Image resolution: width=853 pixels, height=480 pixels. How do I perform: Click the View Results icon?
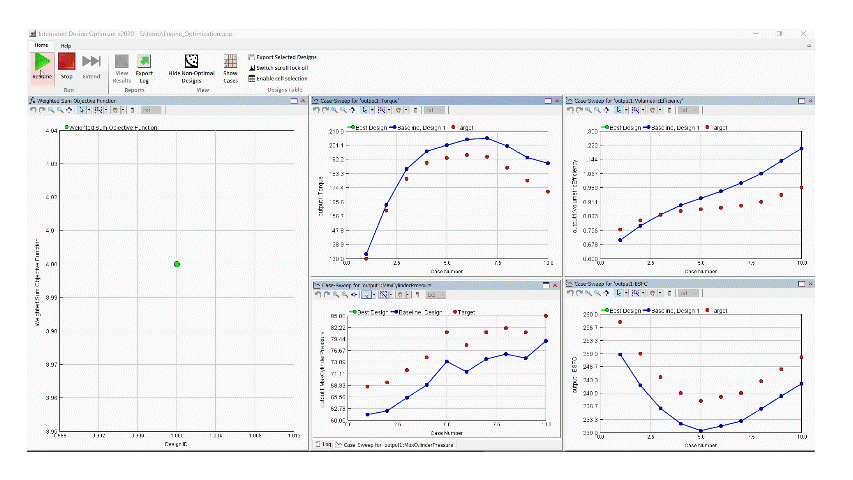pyautogui.click(x=122, y=61)
